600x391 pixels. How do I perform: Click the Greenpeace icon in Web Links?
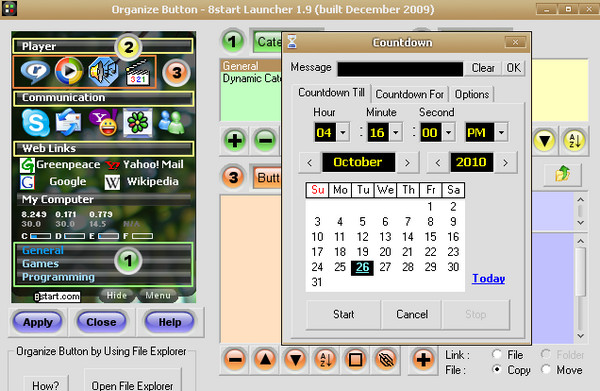point(28,165)
